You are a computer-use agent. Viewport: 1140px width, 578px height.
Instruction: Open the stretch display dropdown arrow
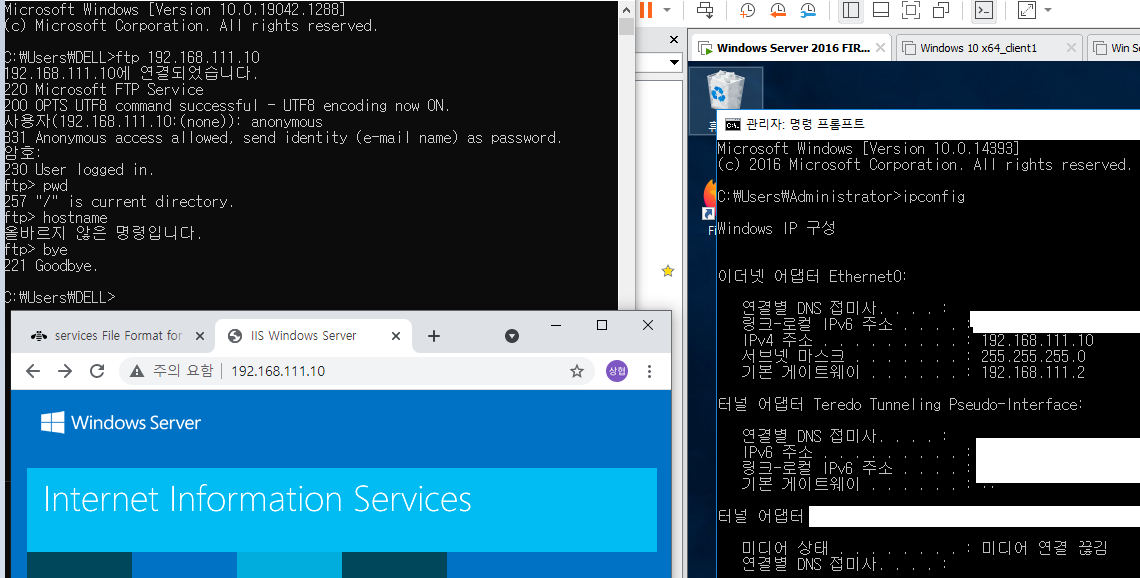coord(1048,10)
